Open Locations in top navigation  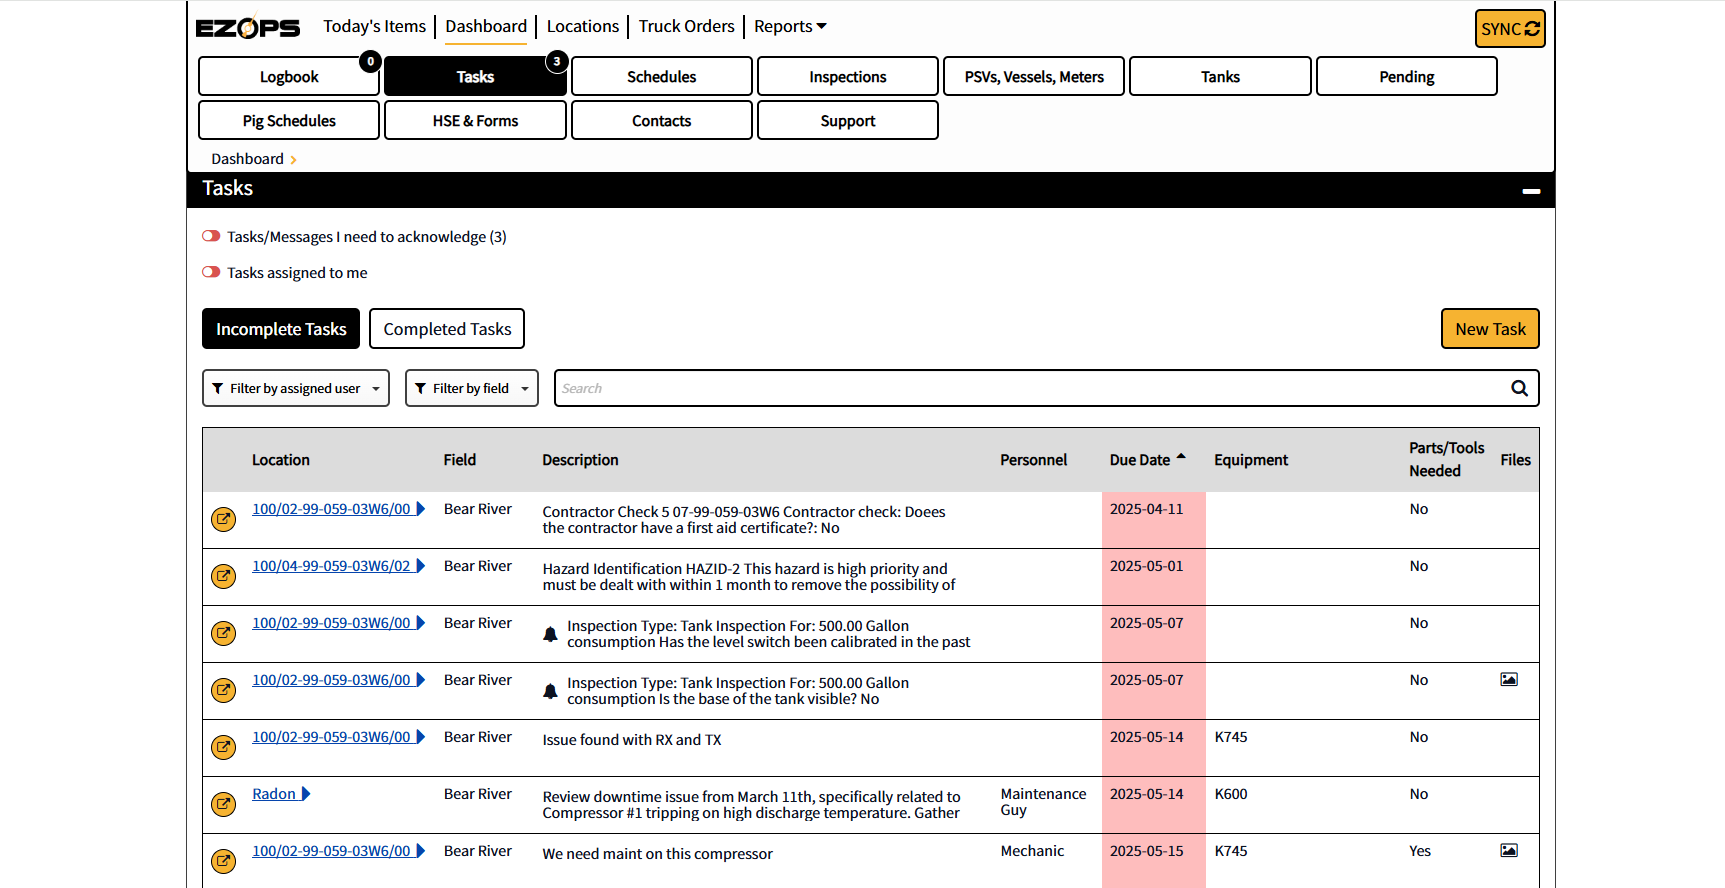click(x=583, y=27)
